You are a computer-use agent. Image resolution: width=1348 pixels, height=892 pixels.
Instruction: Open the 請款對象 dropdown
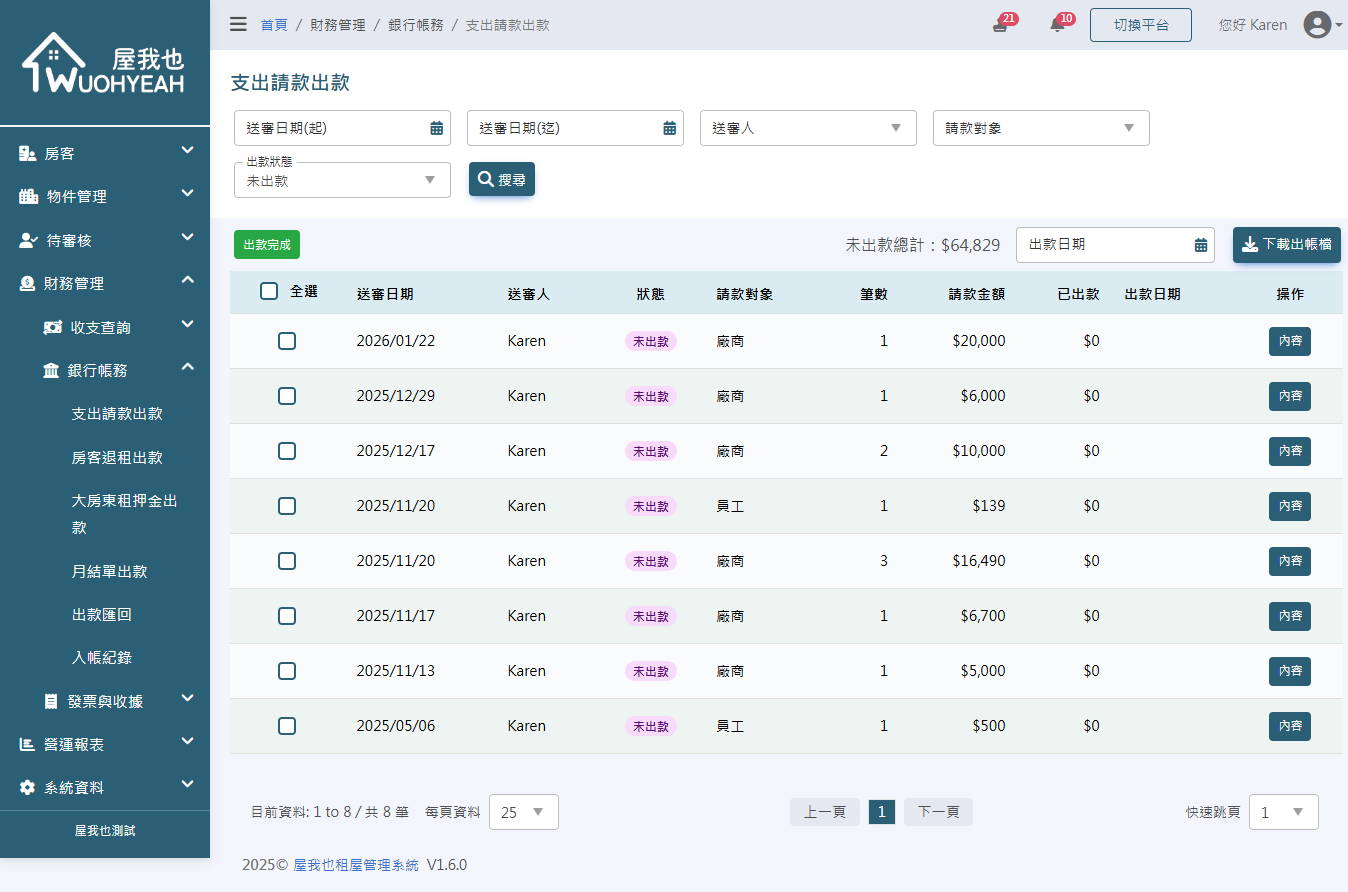(1040, 128)
